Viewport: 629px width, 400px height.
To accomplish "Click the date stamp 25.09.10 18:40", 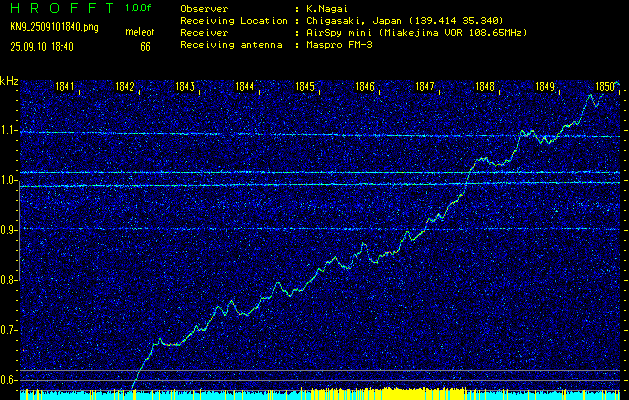I will [x=42, y=47].
